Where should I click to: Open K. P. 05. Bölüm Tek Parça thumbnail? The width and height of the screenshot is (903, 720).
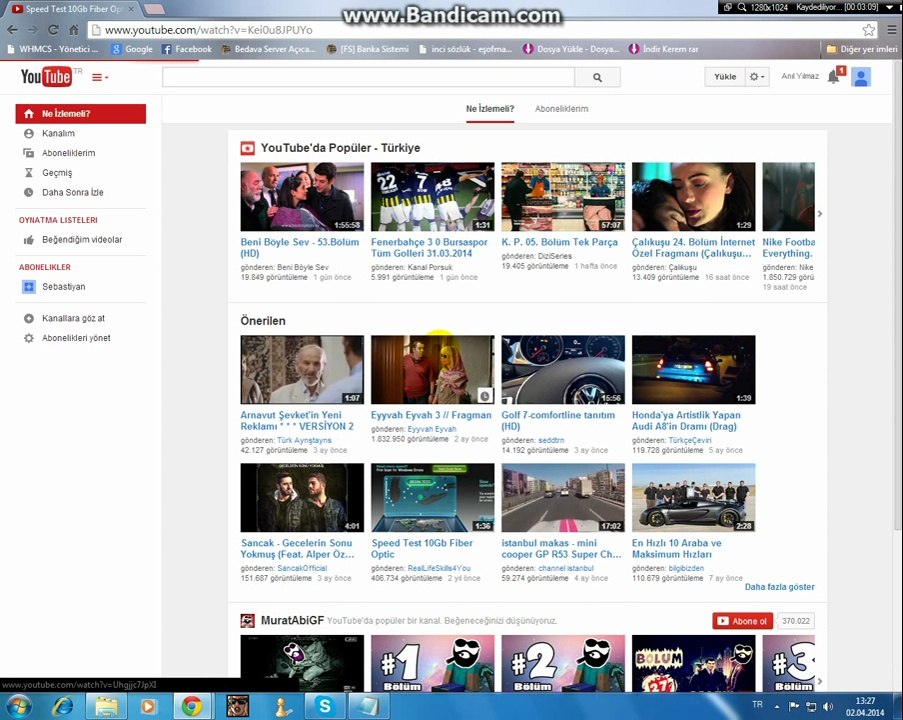(563, 196)
